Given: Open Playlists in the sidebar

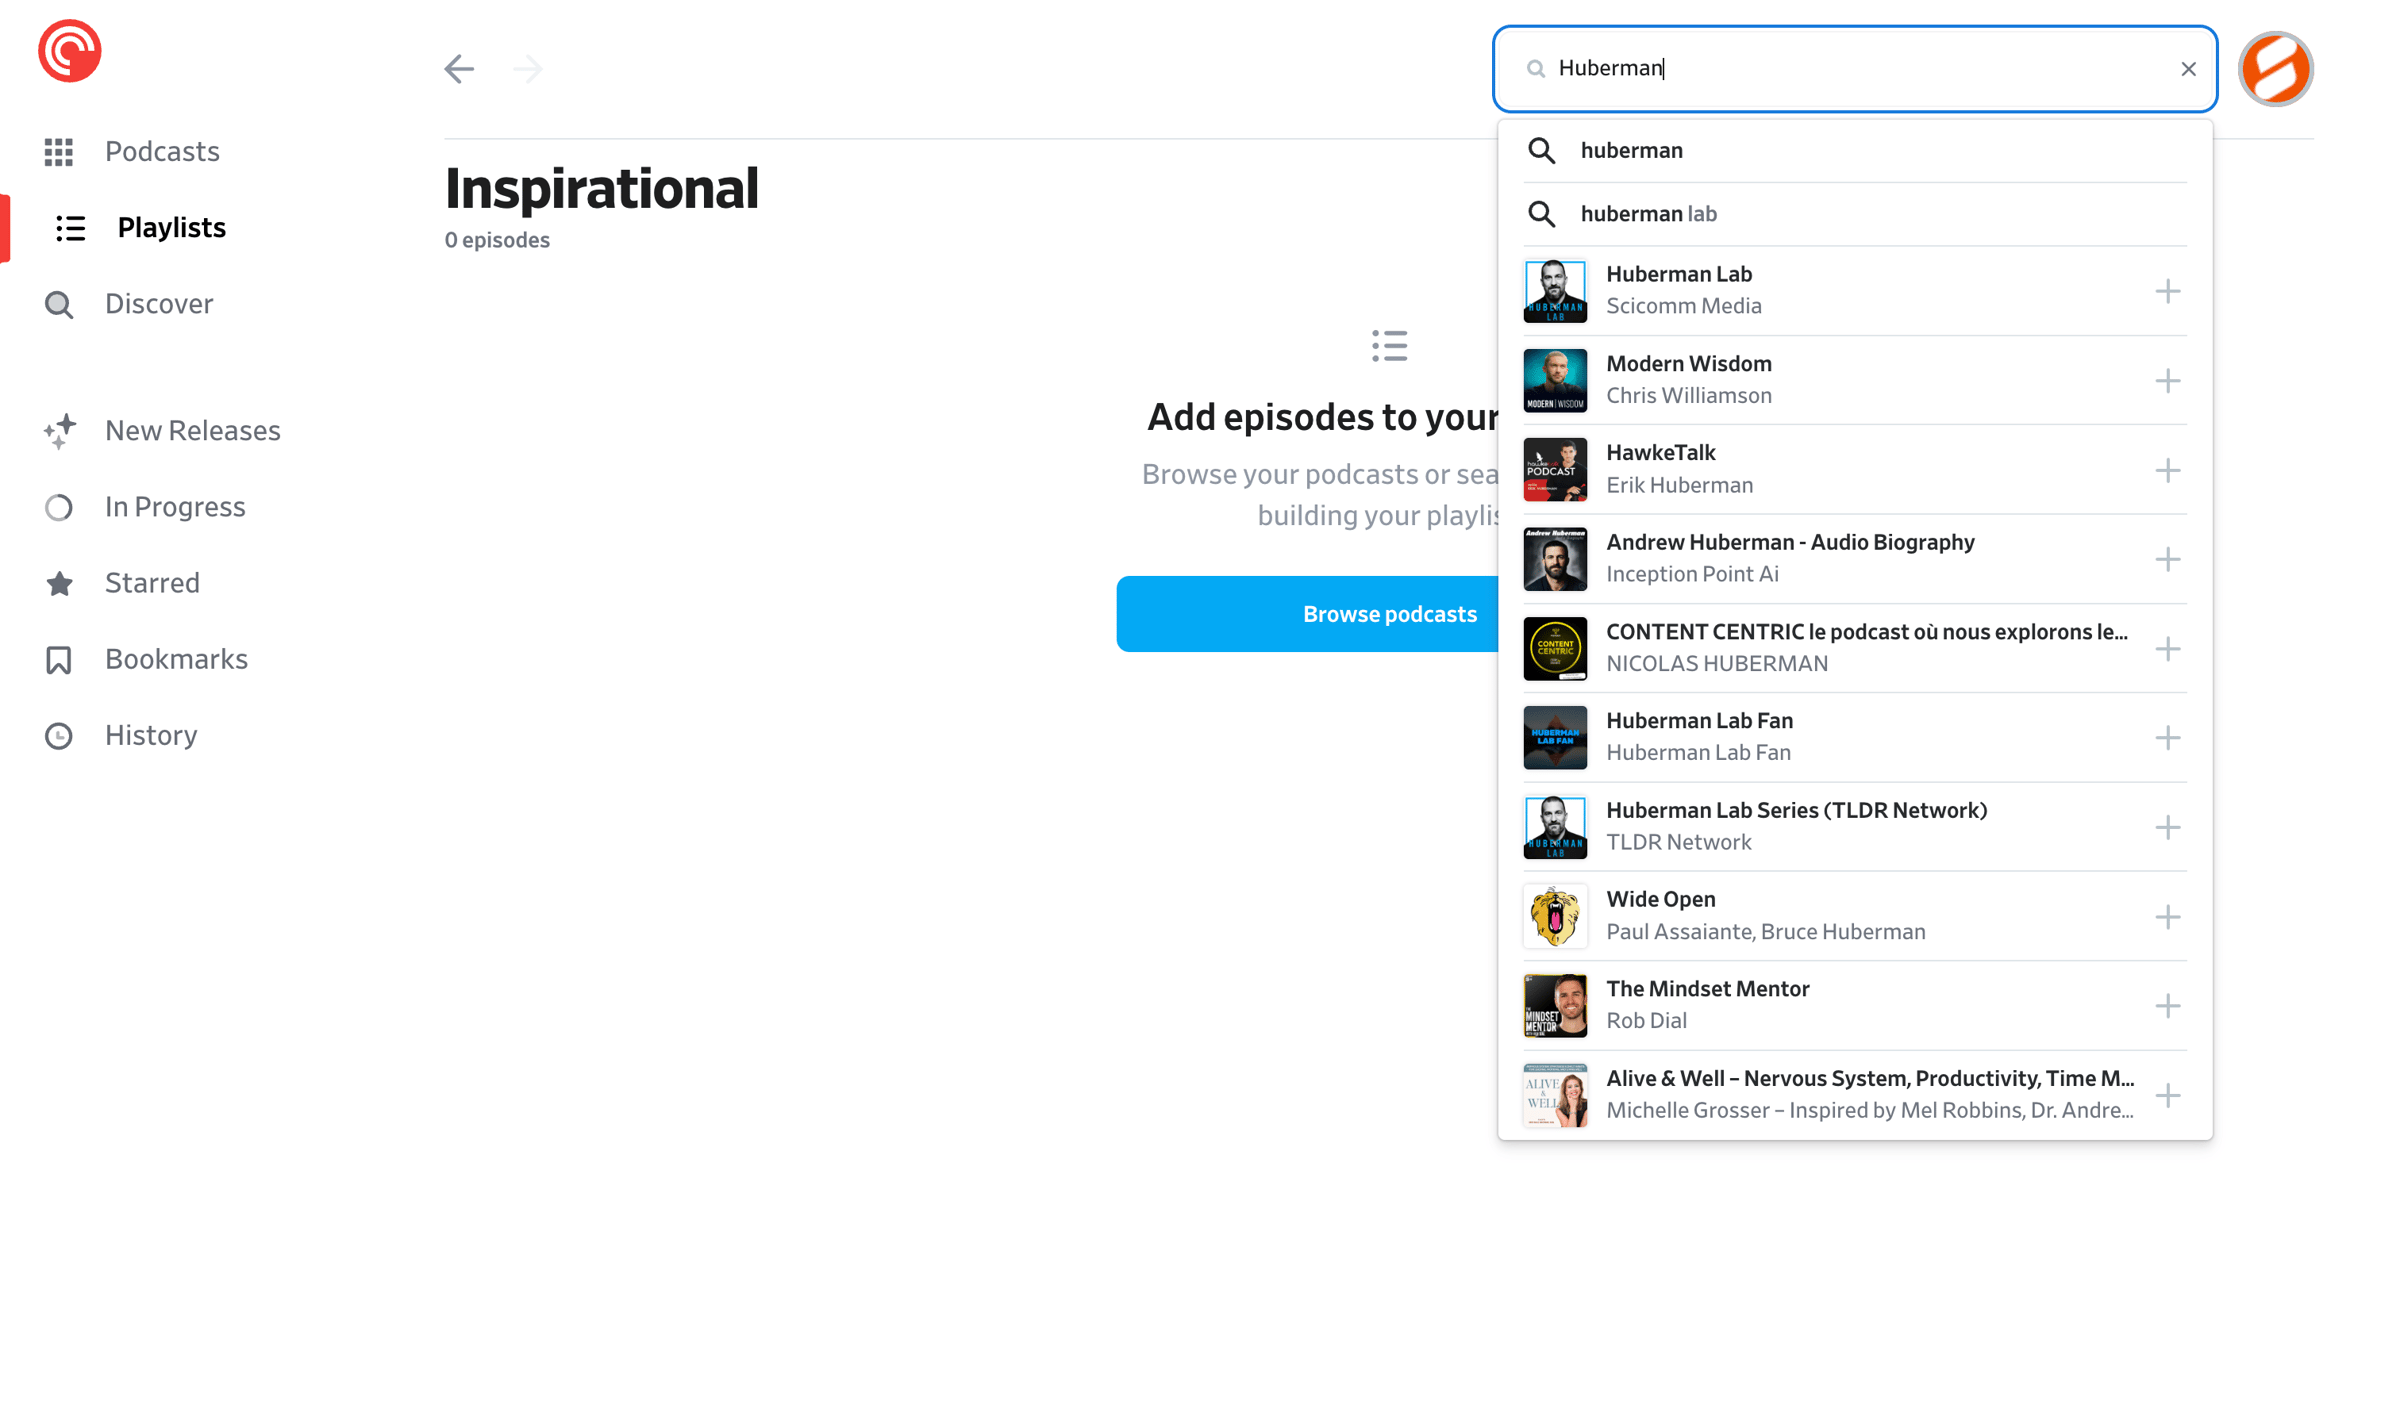Looking at the screenshot, I should 171,227.
